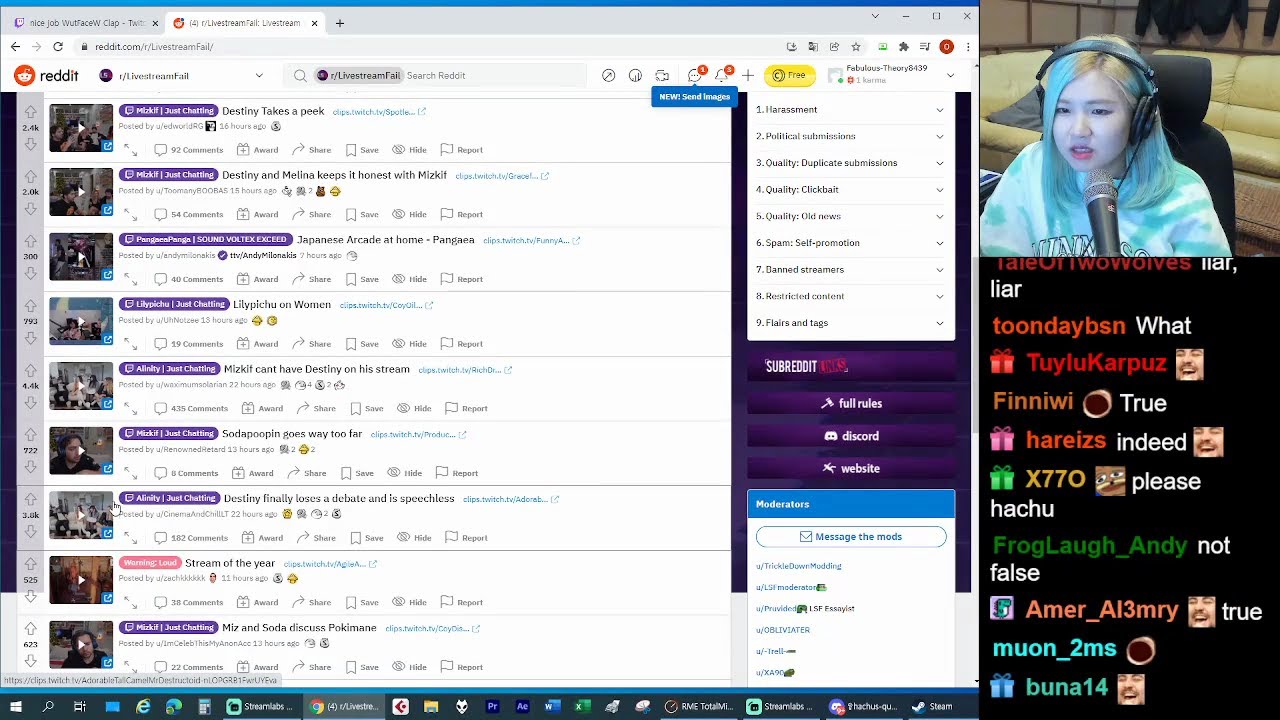Click the 'Mizkif | Just Chatting' flair on 'Destiny Takes a peek'

click(168, 111)
